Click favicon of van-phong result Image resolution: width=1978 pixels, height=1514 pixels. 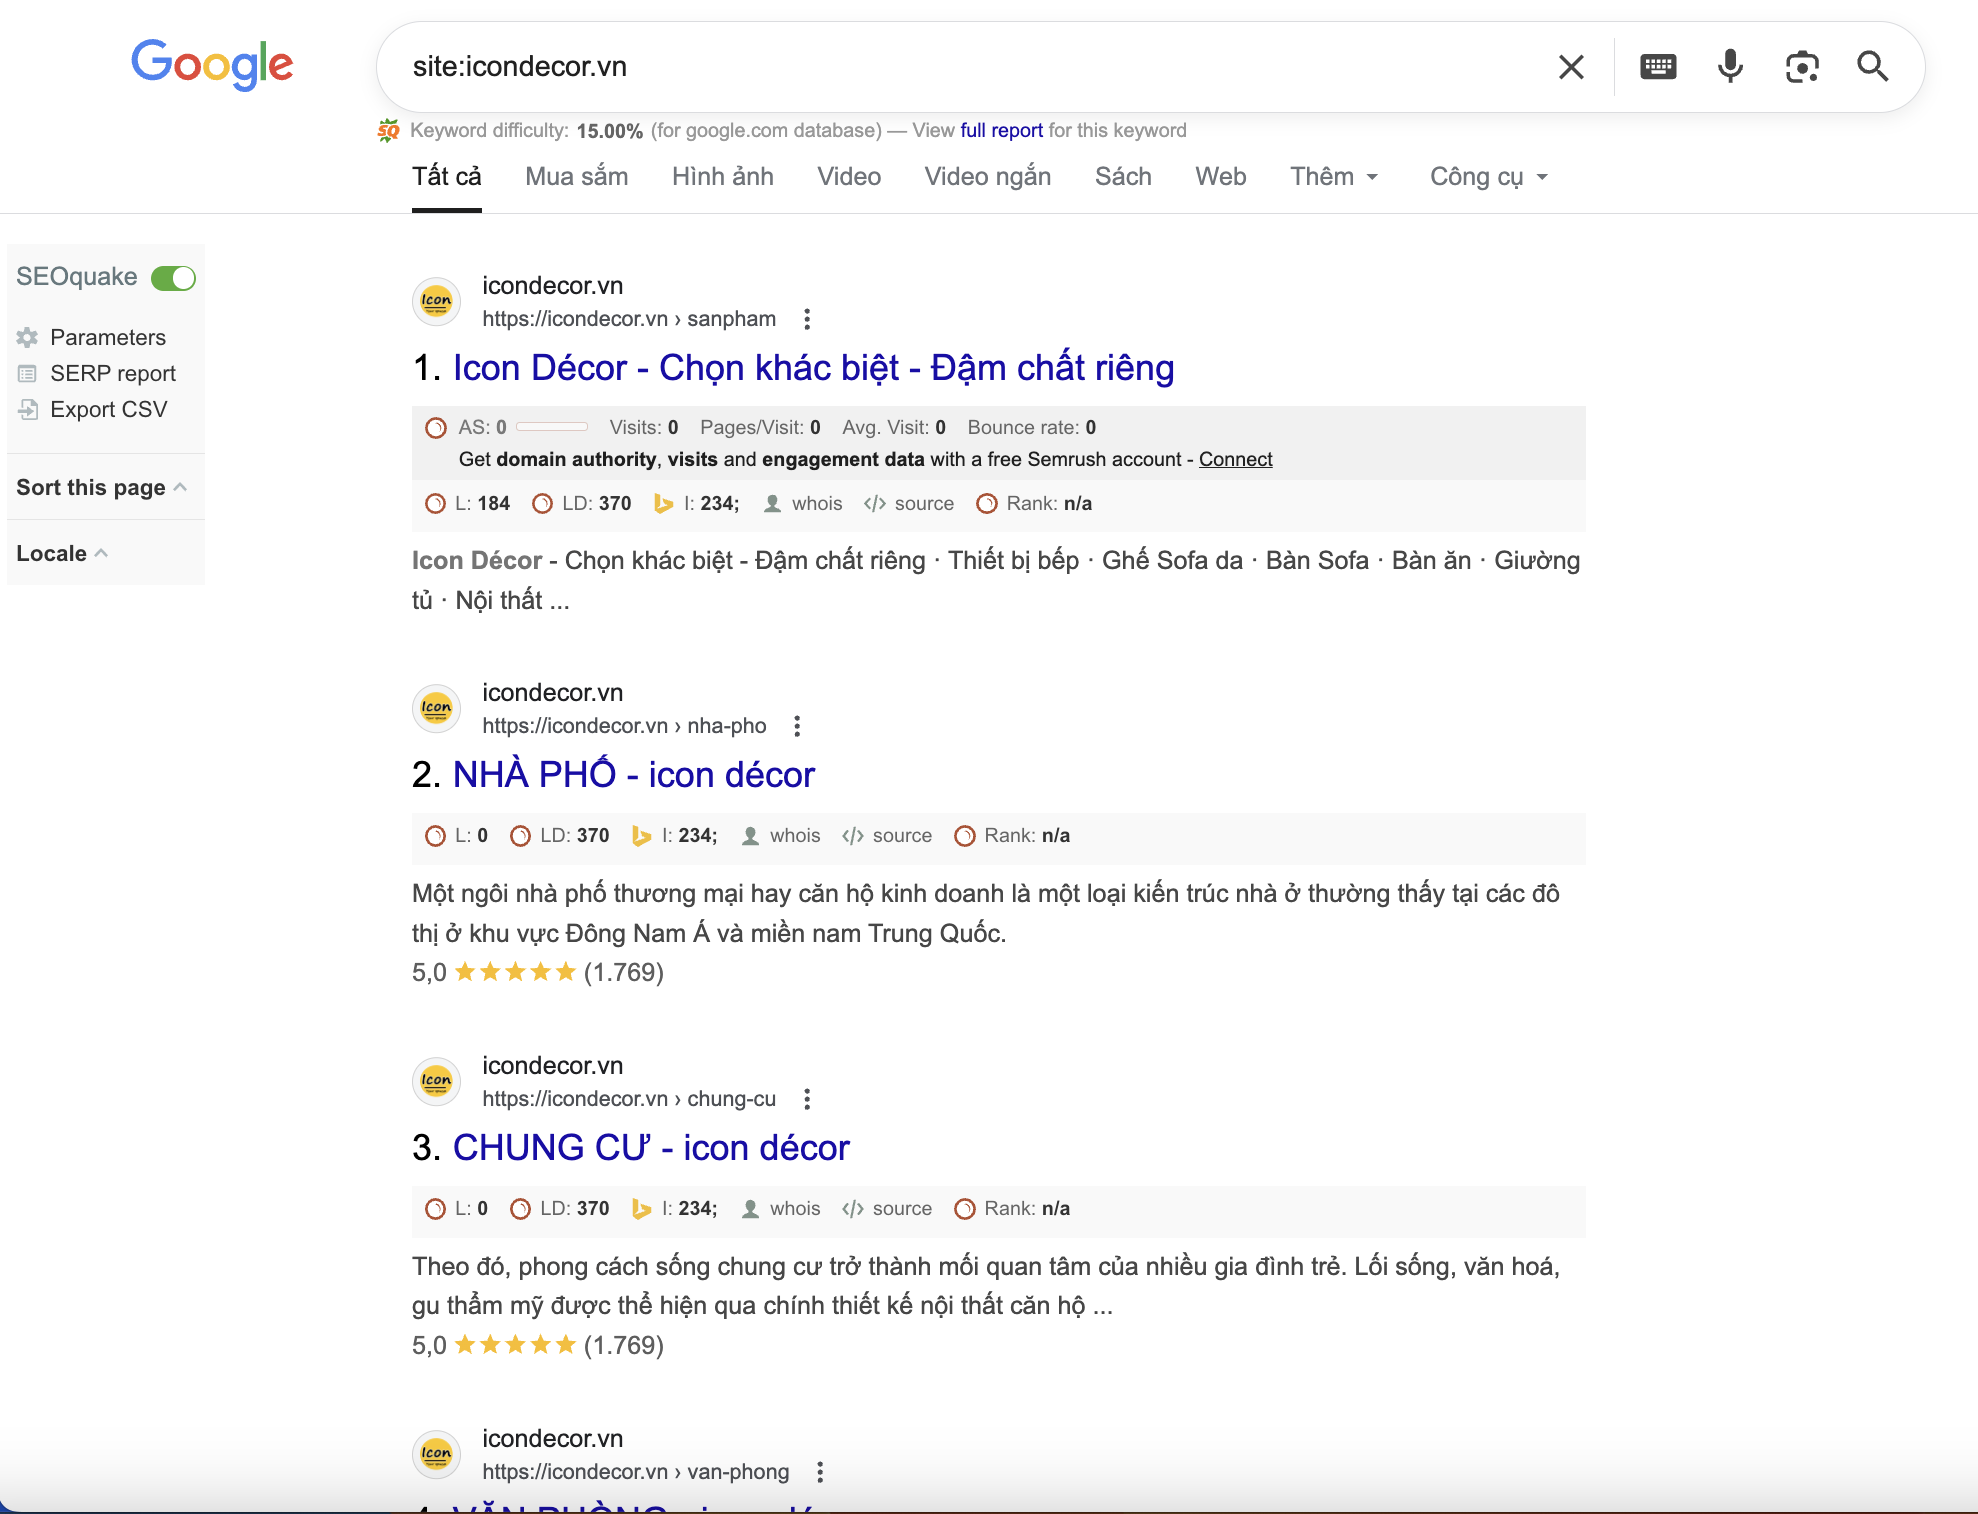click(x=436, y=1455)
